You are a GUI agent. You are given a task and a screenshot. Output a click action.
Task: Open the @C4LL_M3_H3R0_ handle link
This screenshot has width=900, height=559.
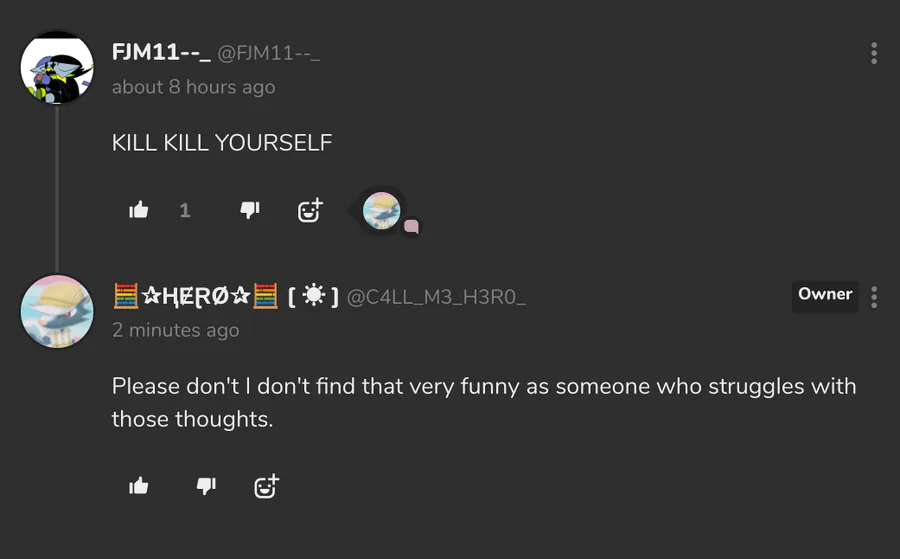[436, 297]
